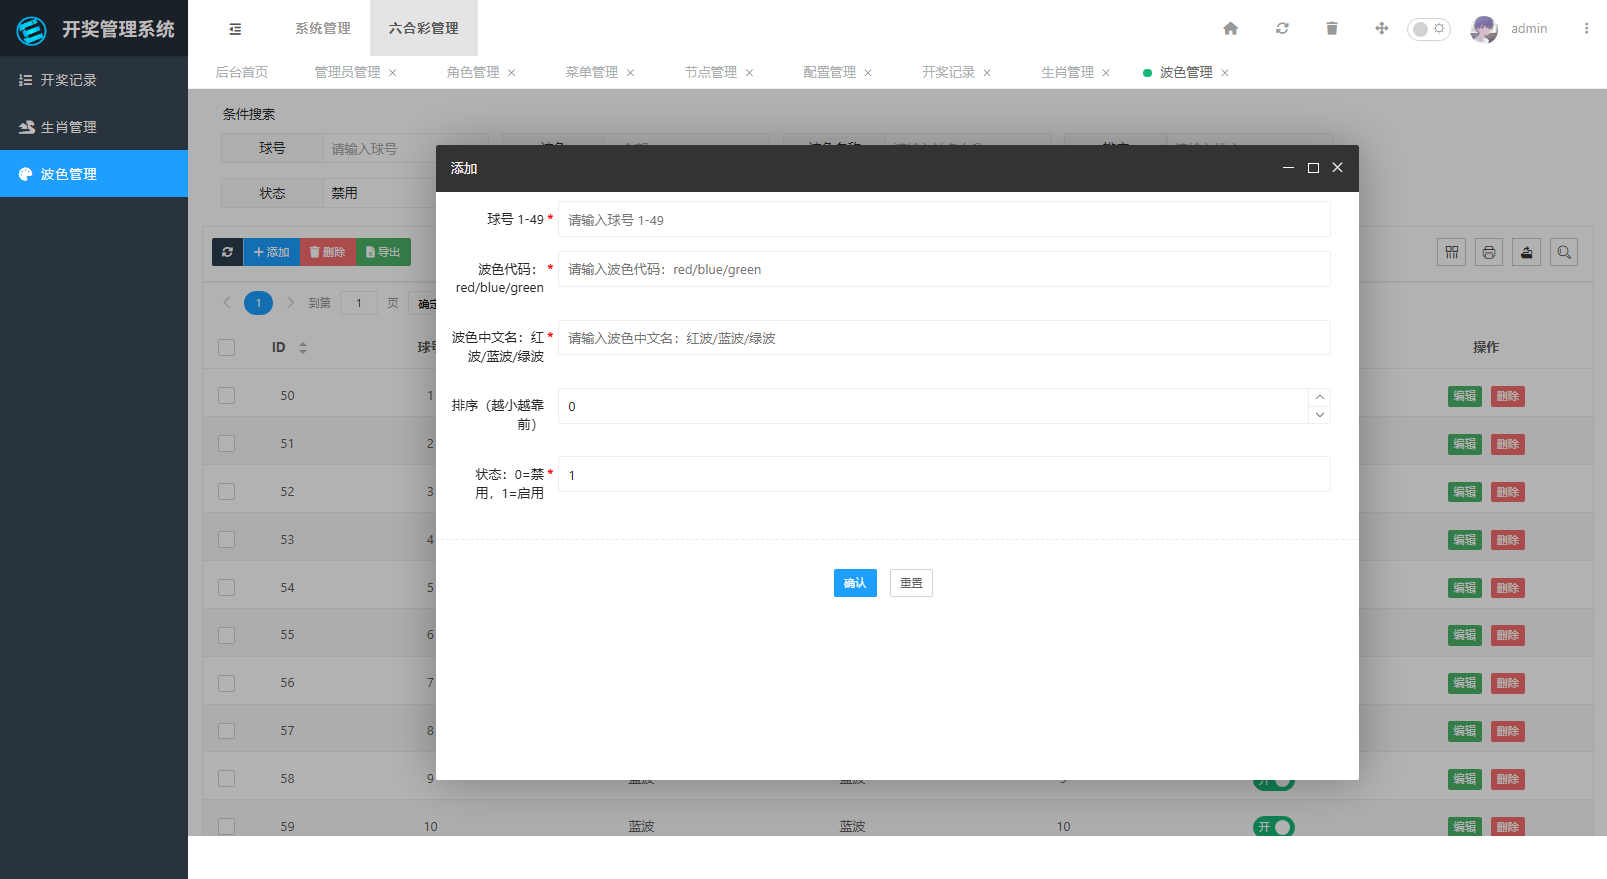1607x879 pixels.
Task: Close the 生肖管理 tab
Action: [1106, 73]
